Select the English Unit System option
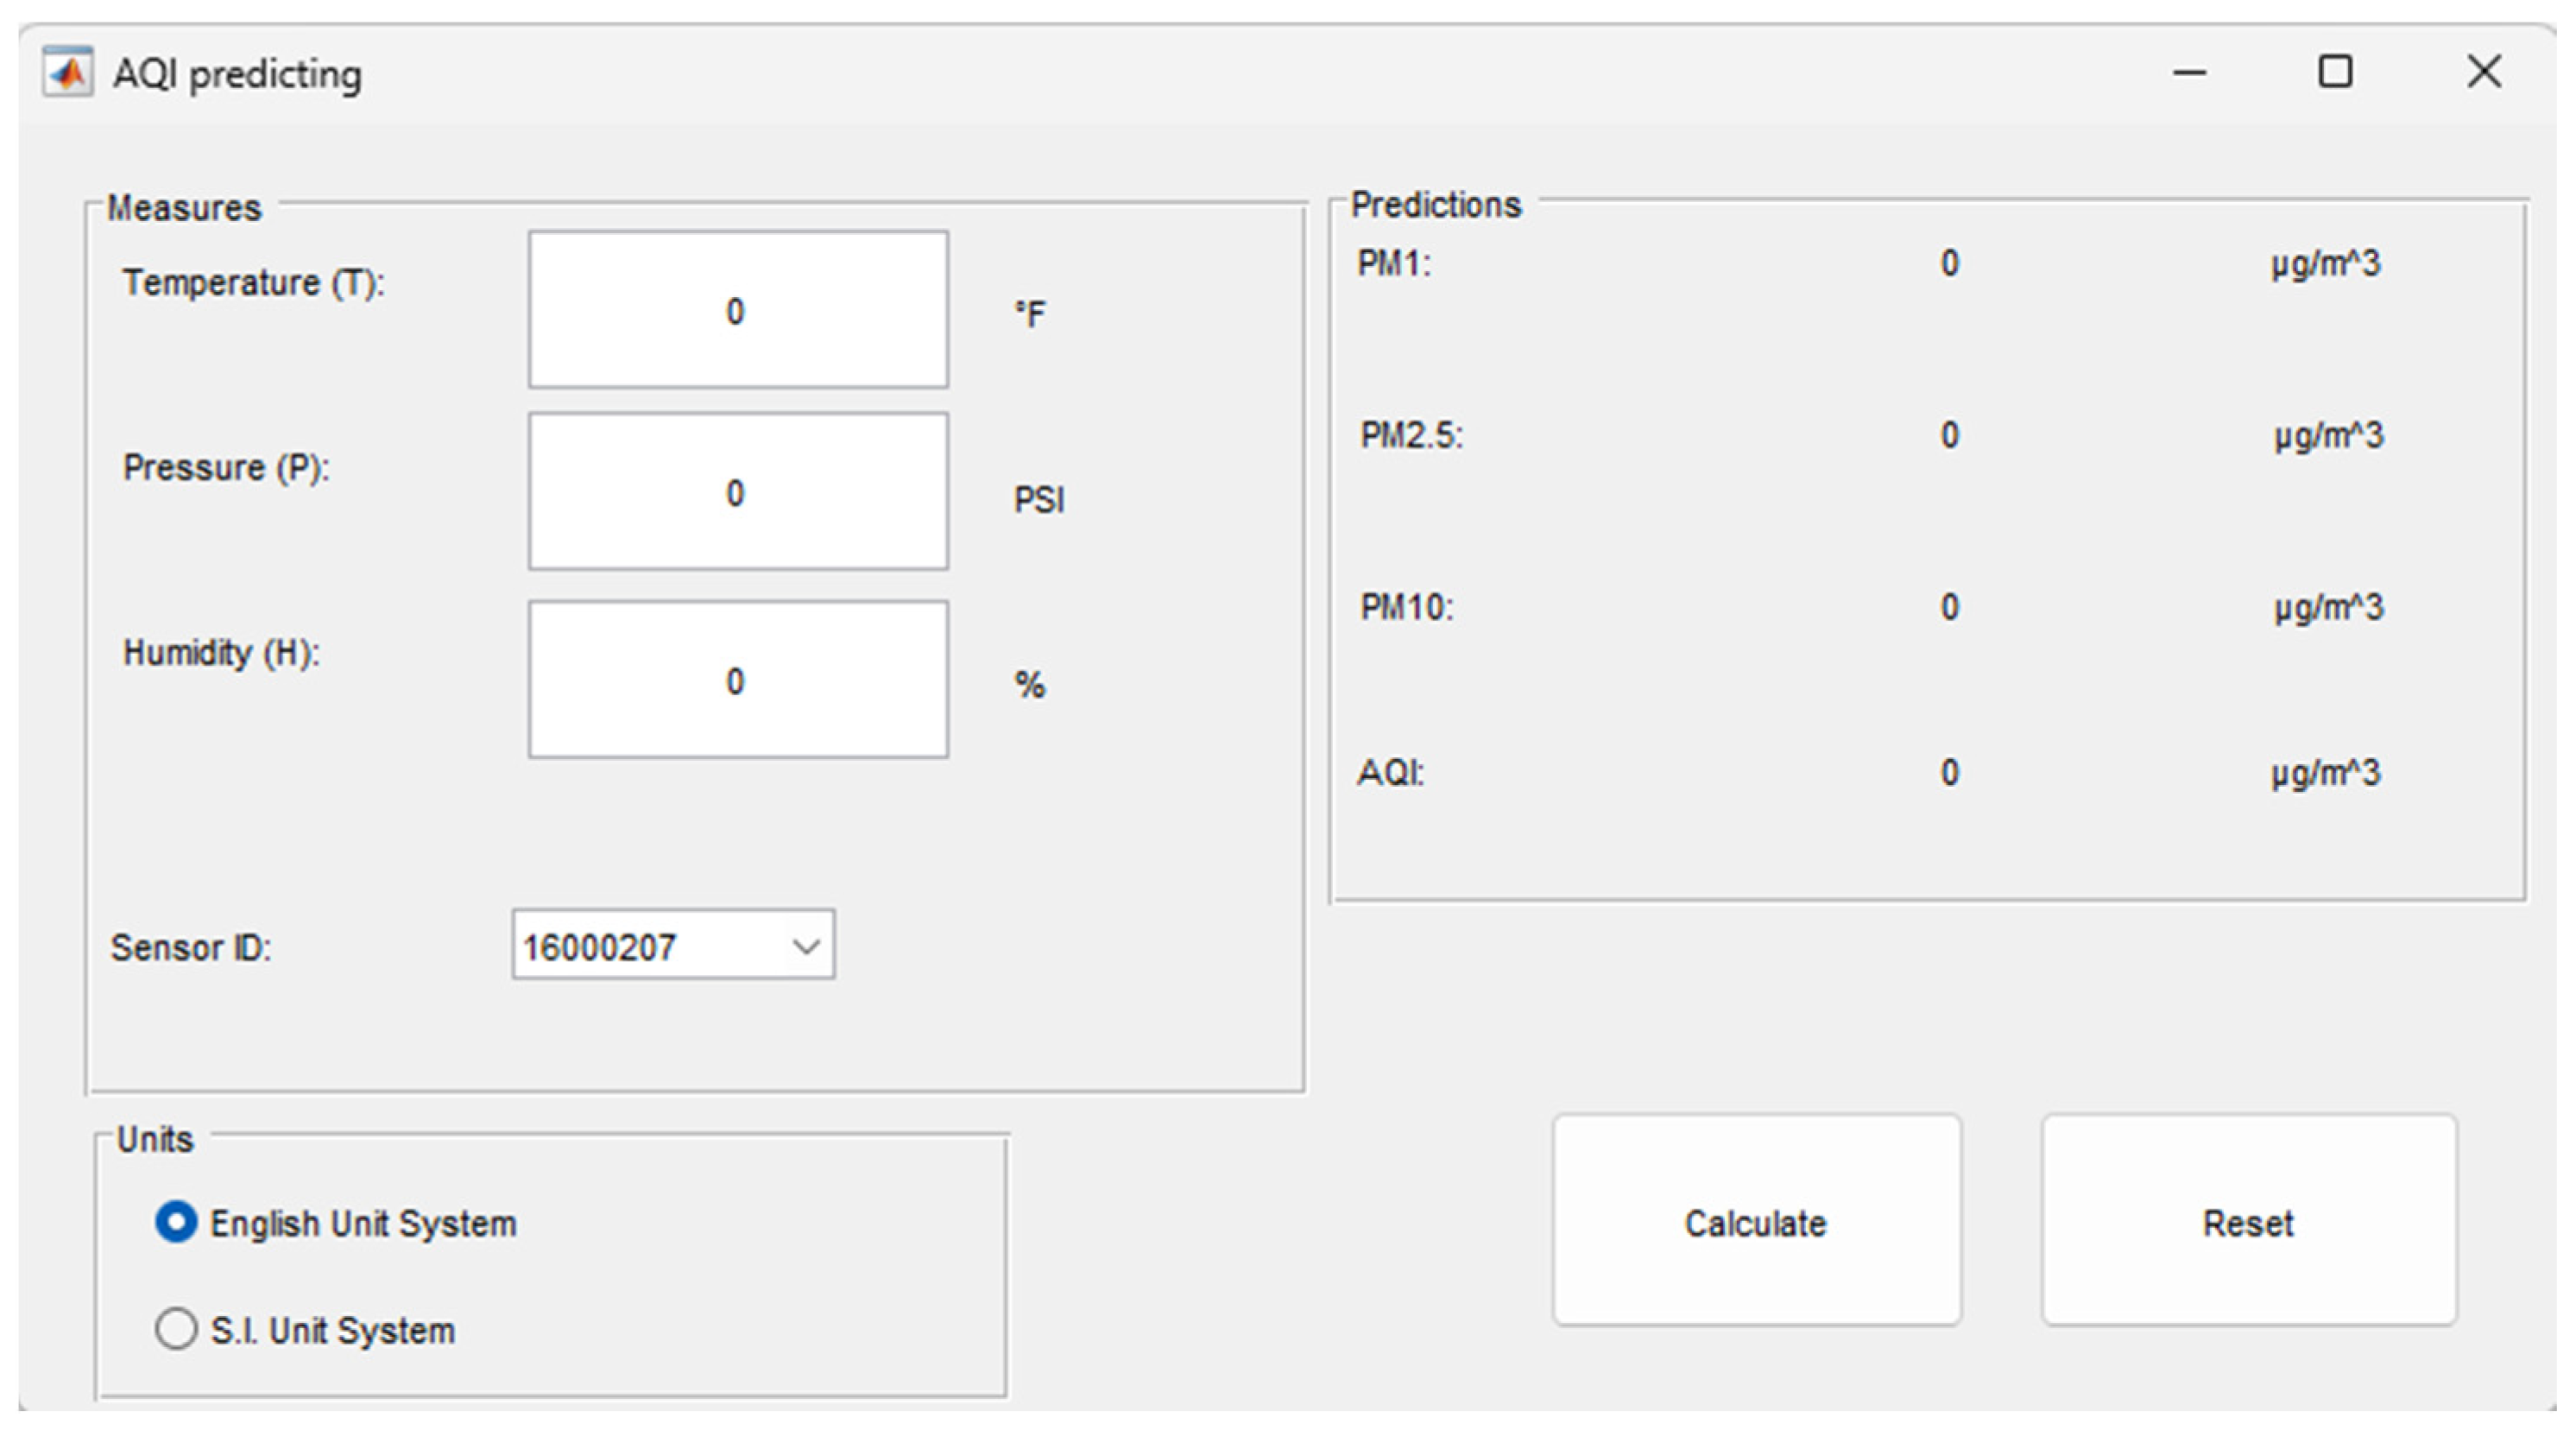Viewport: 2576px width, 1430px height. pos(177,1222)
